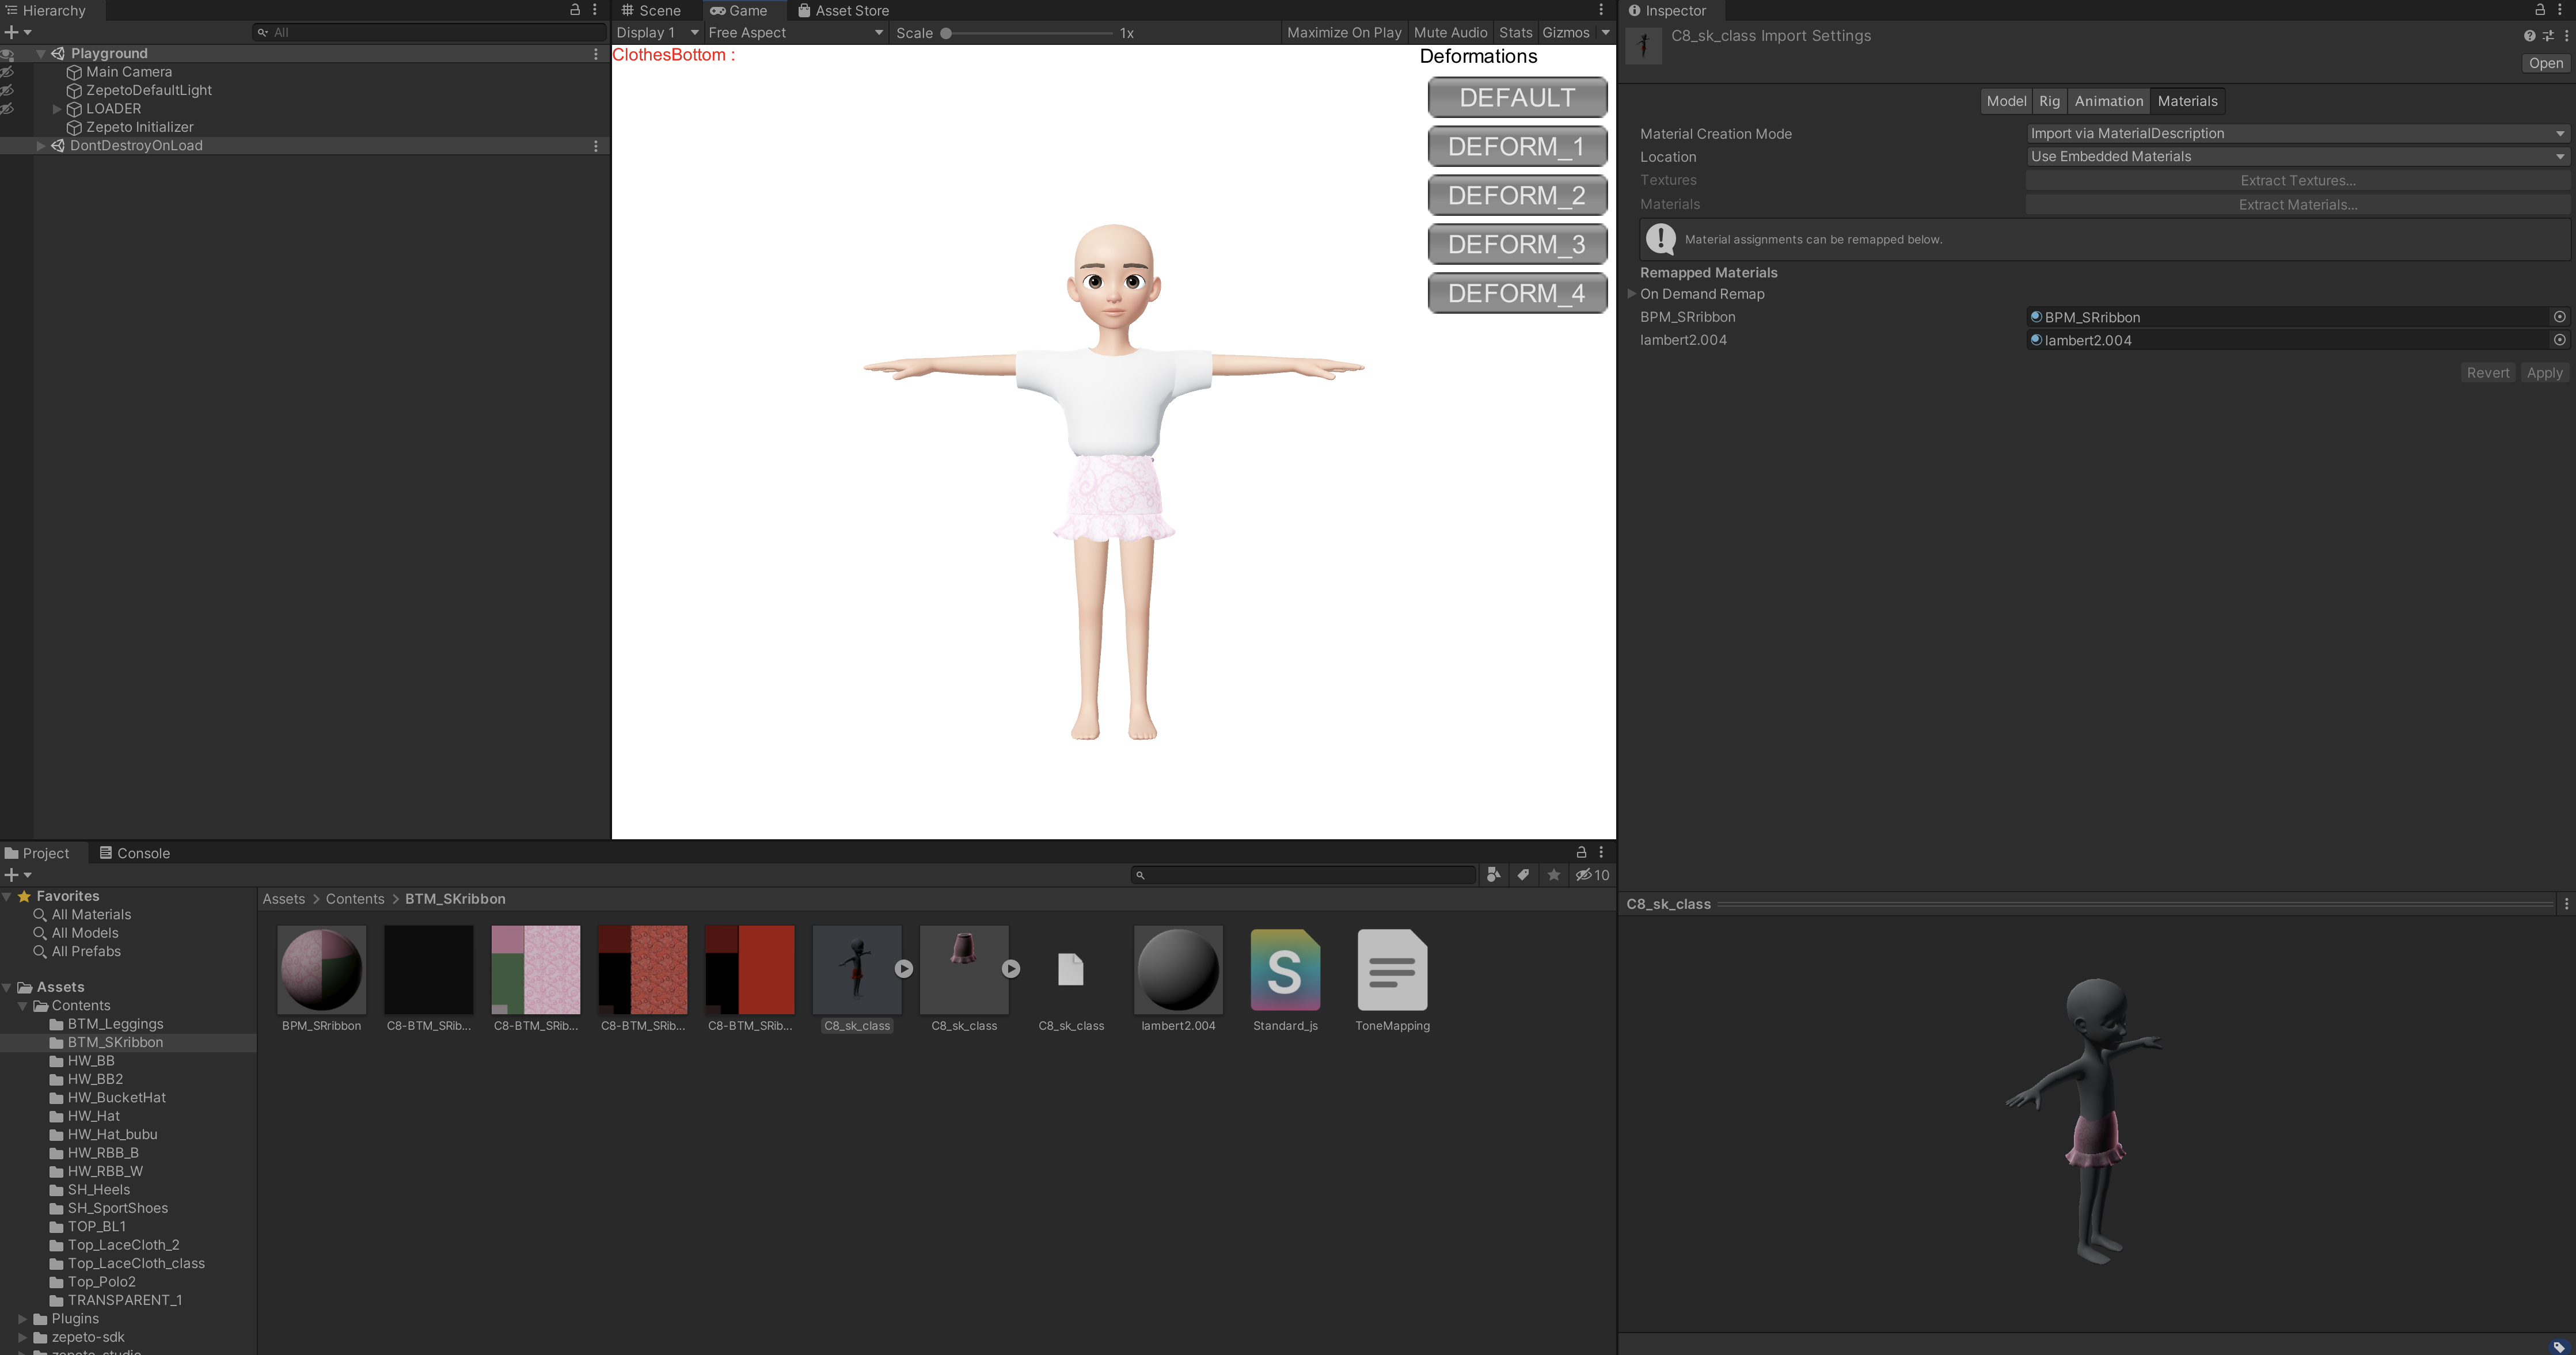Open the Materials import tab
This screenshot has height=1355, width=2576.
point(2187,101)
